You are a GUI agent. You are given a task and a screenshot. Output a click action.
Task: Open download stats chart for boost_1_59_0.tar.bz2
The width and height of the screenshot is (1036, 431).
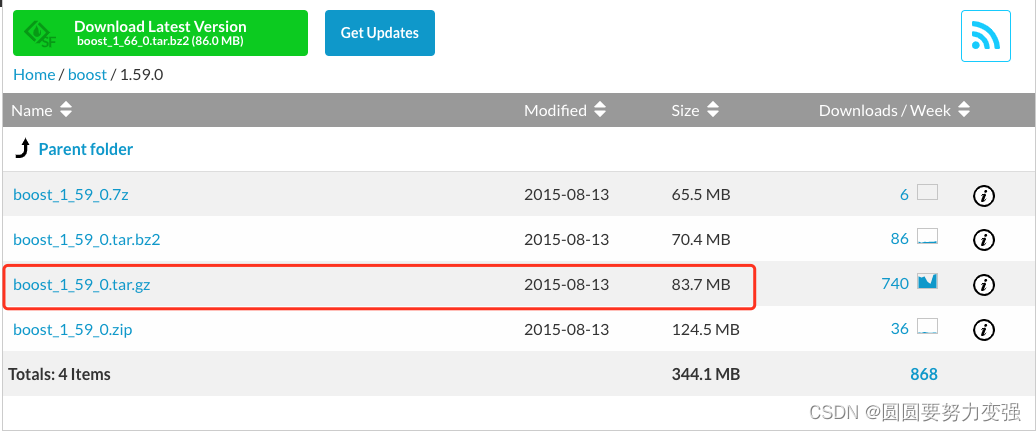coord(928,237)
